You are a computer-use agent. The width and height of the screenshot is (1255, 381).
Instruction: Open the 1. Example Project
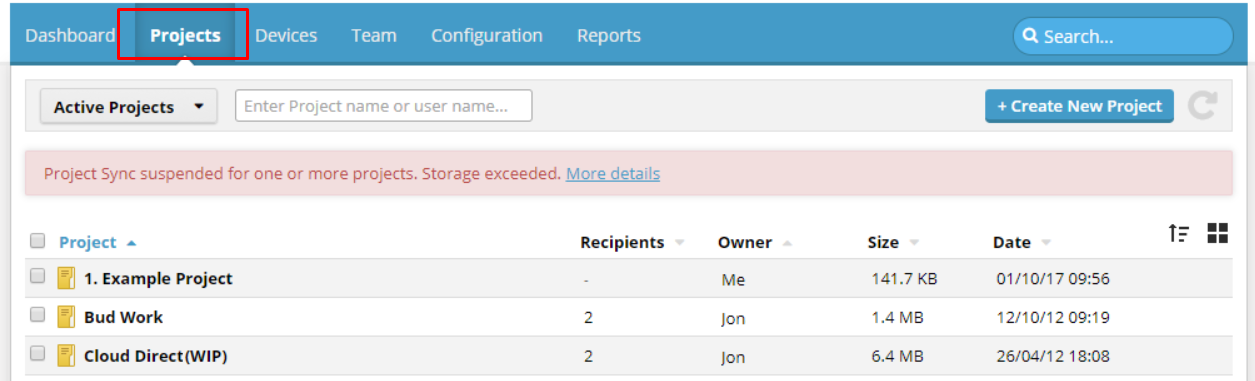(158, 279)
